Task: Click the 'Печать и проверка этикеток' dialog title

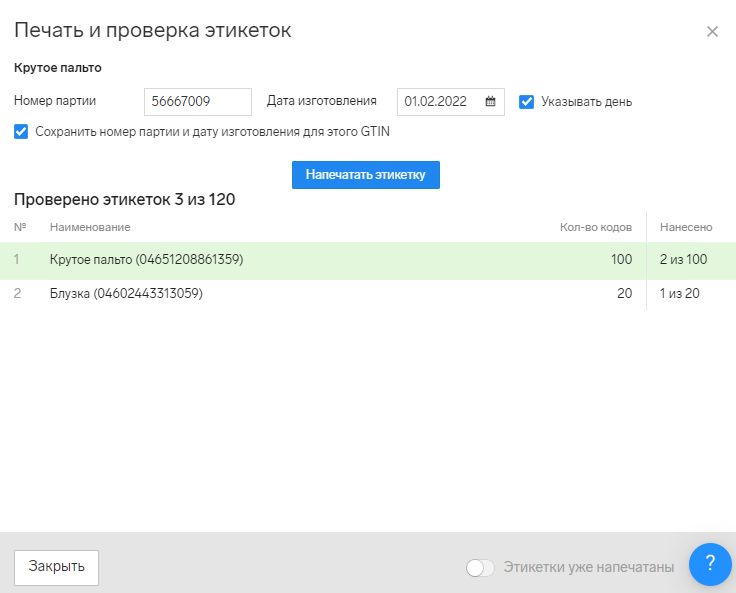Action: click(153, 31)
